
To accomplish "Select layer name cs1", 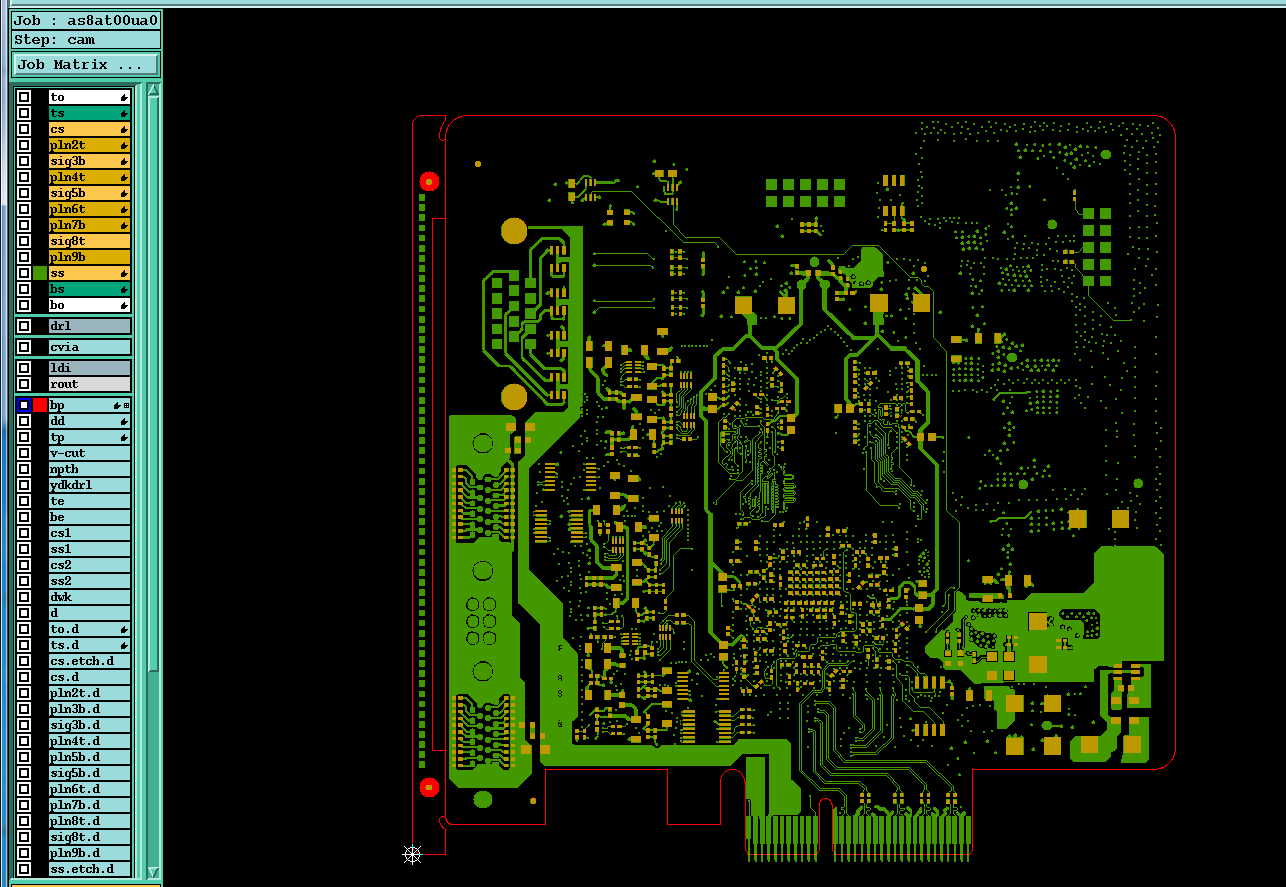I will (90, 533).
